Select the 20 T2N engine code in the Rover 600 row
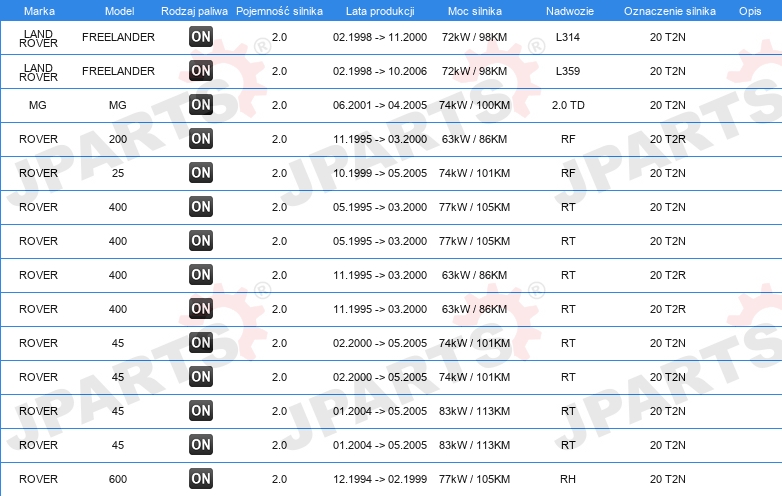The height and width of the screenshot is (496, 782). click(667, 479)
